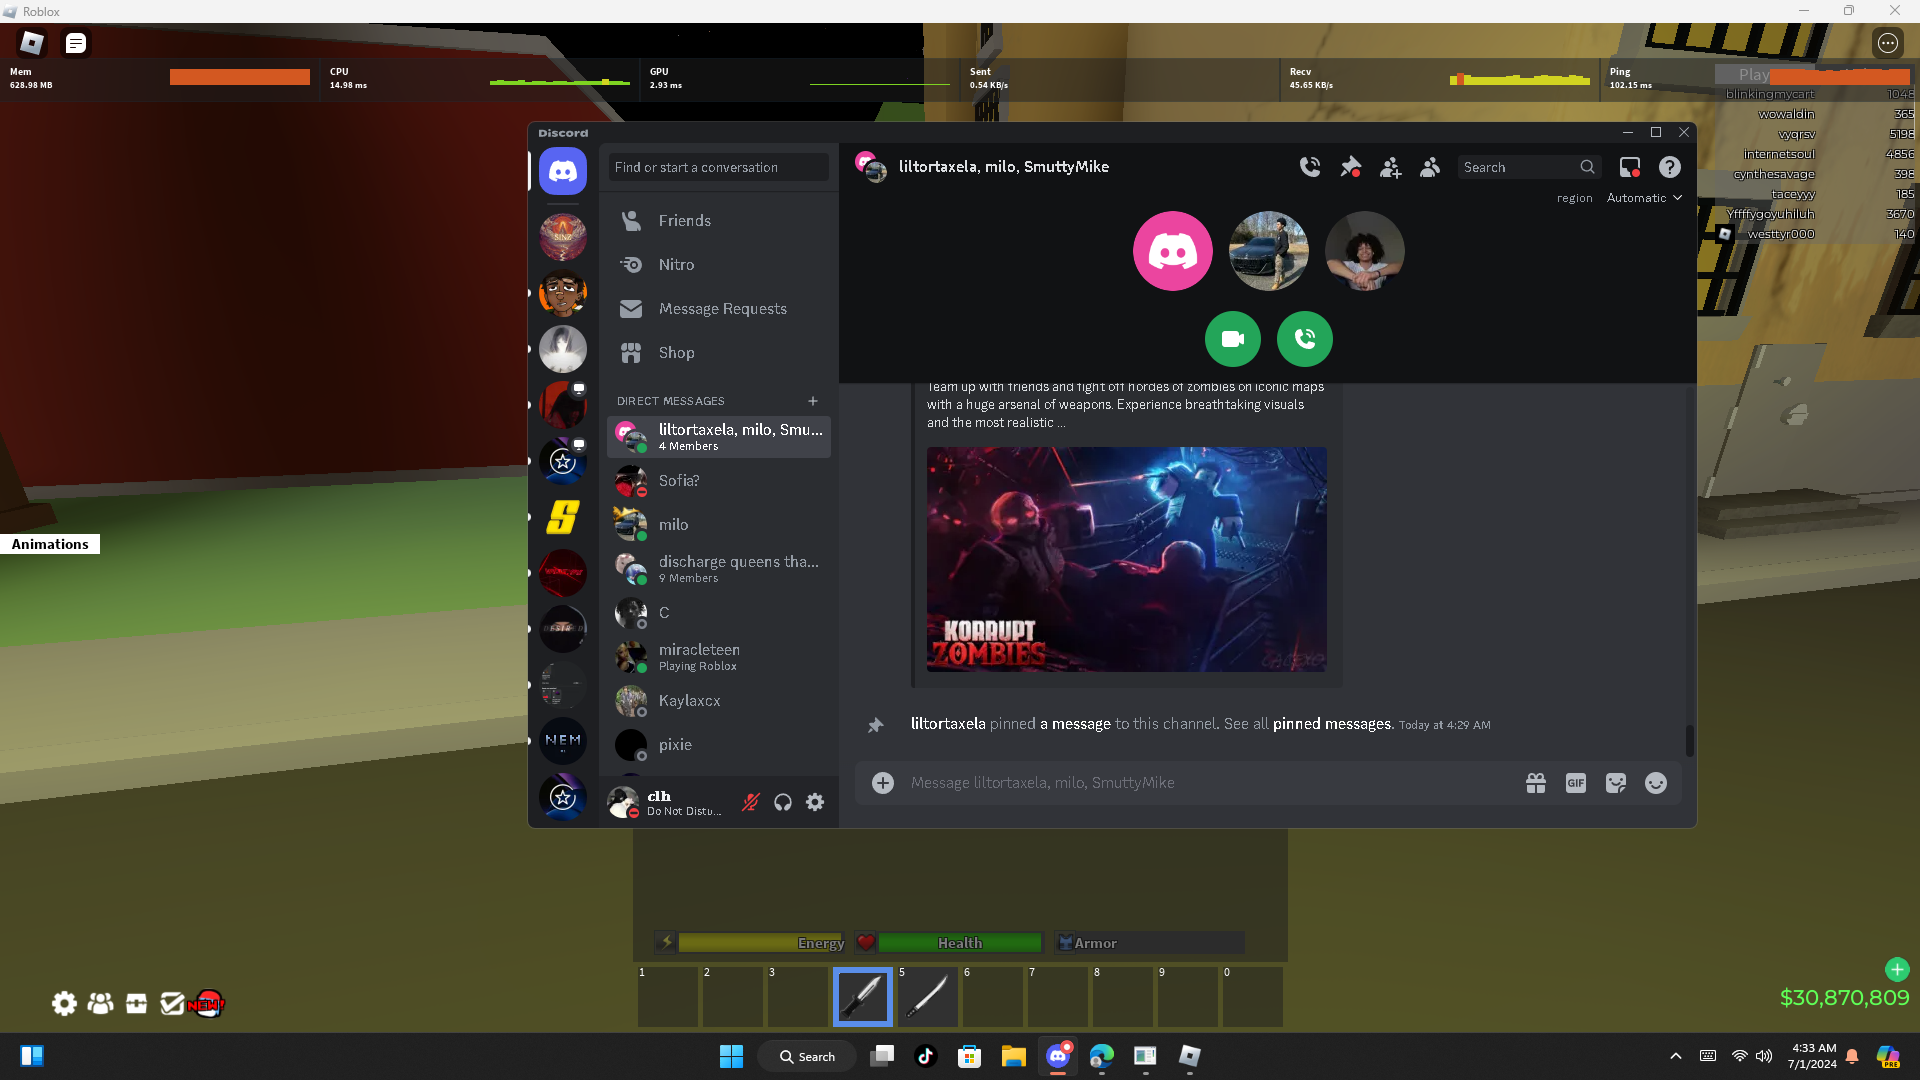Open the Sofia? direct message
Screen dimensions: 1920x1080
pyautogui.click(x=719, y=481)
